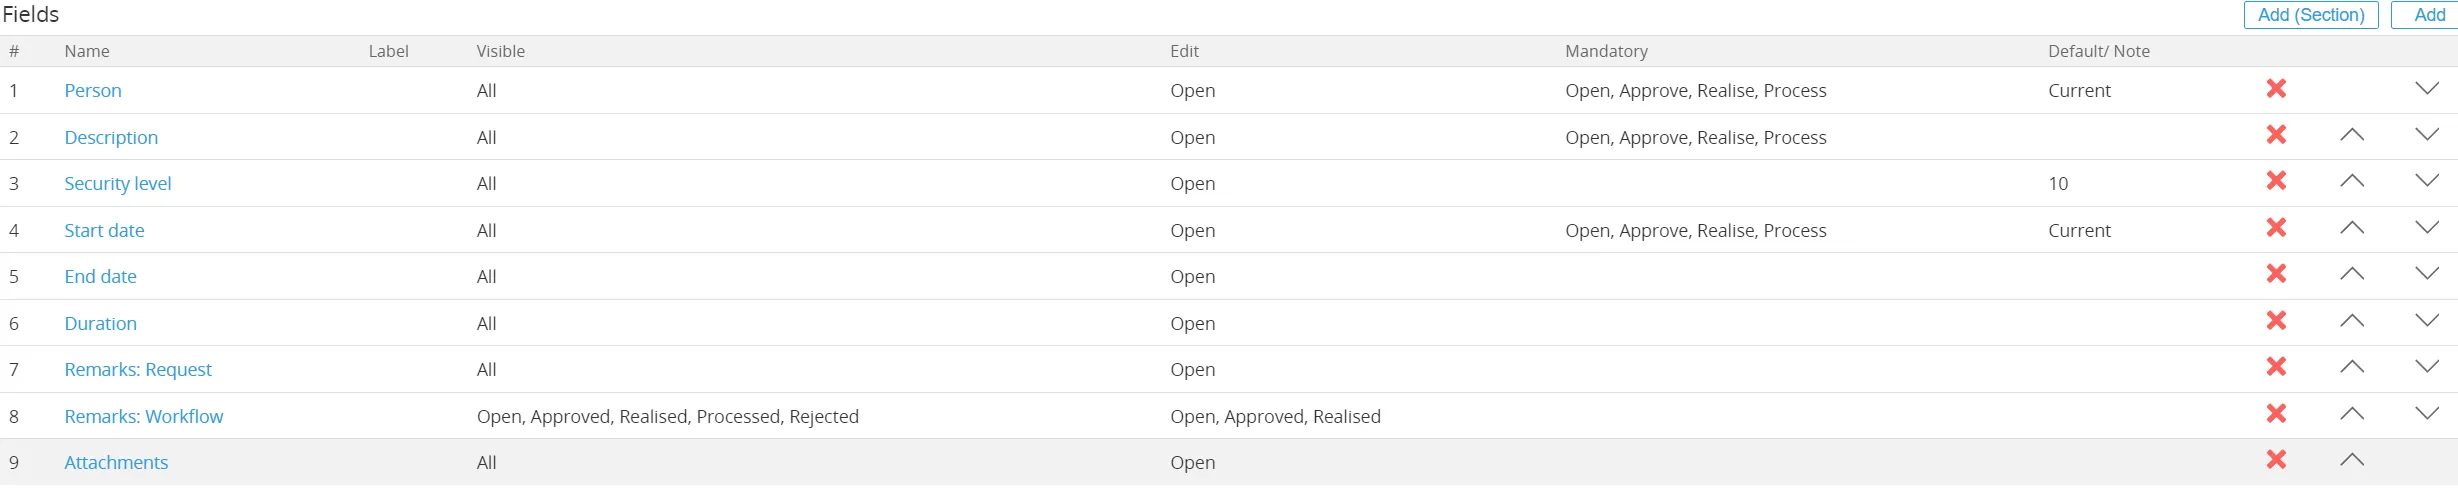Viewport: 2458px width, 488px height.
Task: Remove the Security level field row
Action: point(2276,181)
